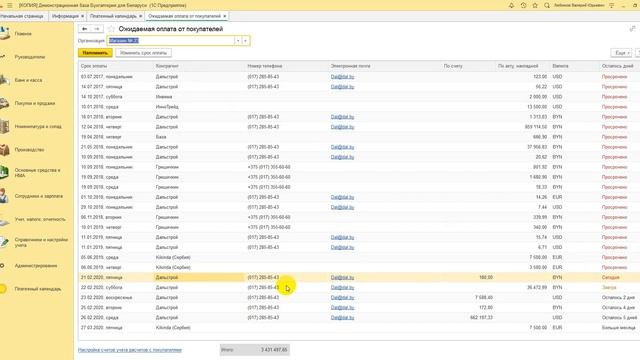This screenshot has width=640, height=360.
Task: Select the 22.02.2020, суббота date cell
Action: coord(116,287)
